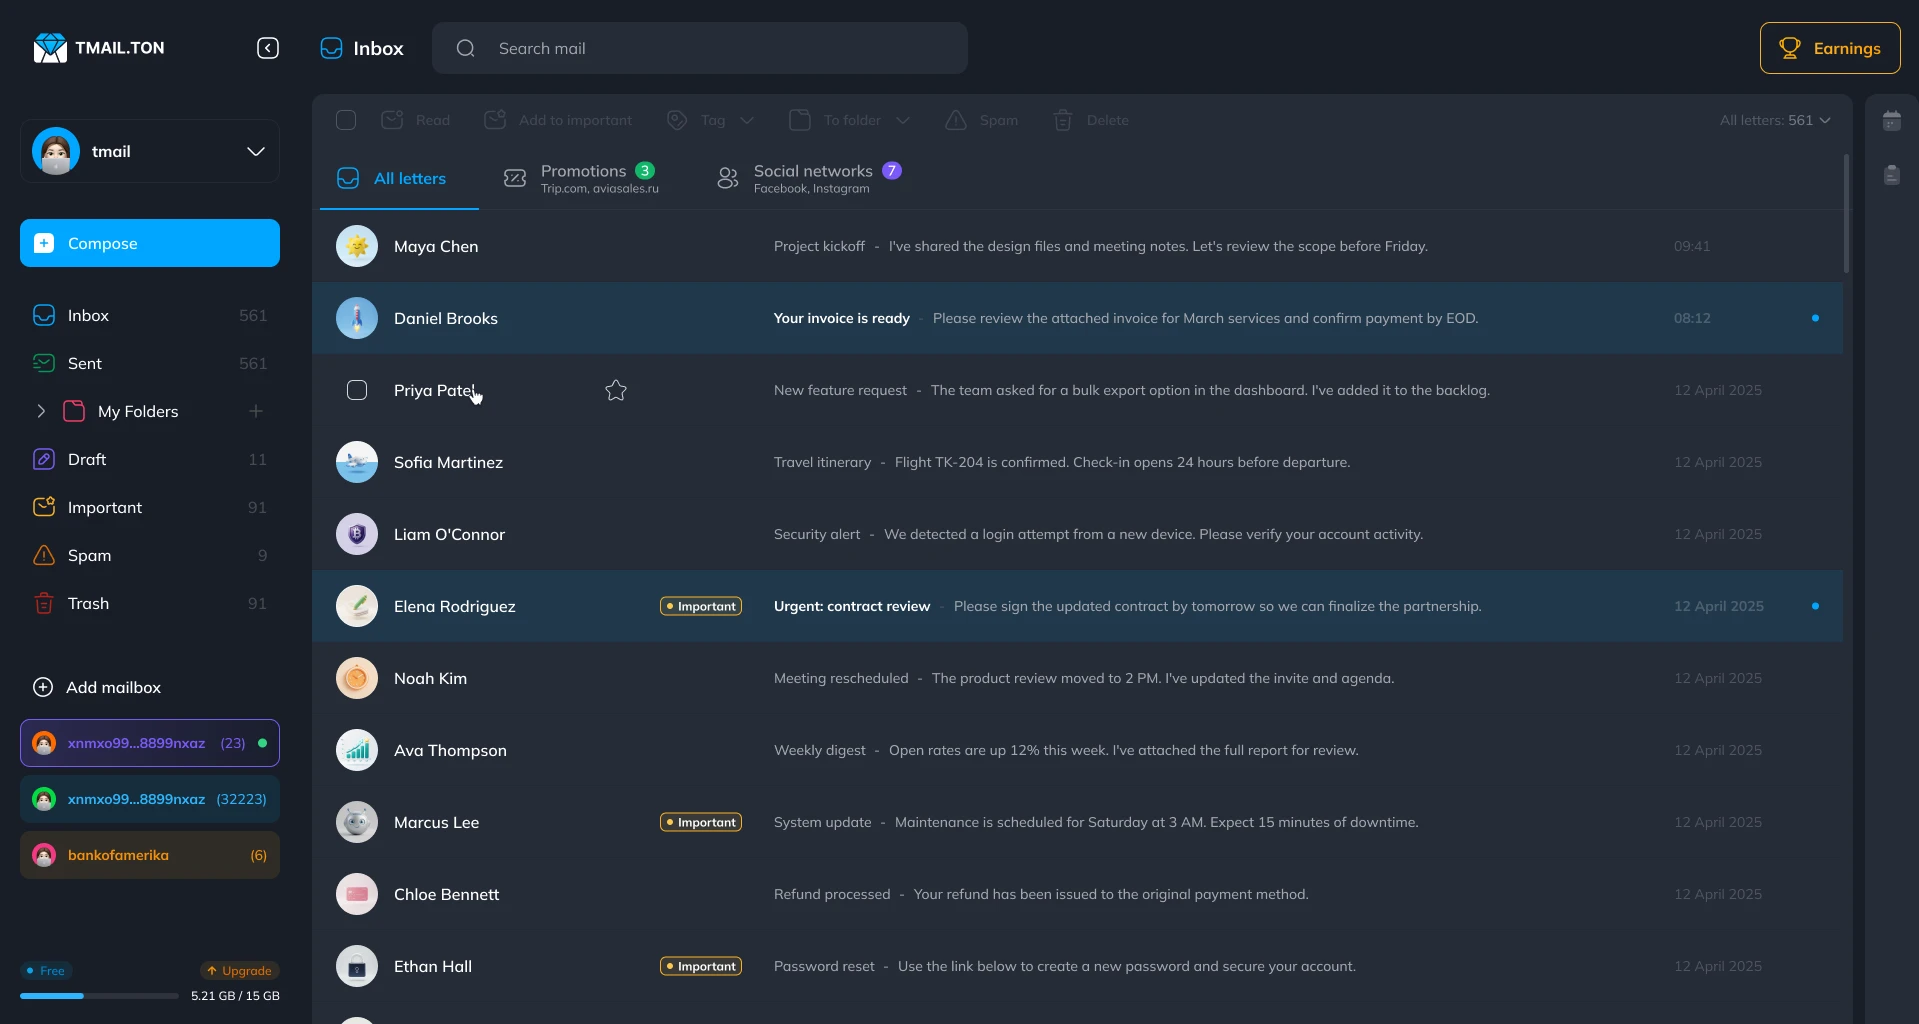This screenshot has width=1919, height=1024.
Task: Open the Social networks tab
Action: coord(809,178)
